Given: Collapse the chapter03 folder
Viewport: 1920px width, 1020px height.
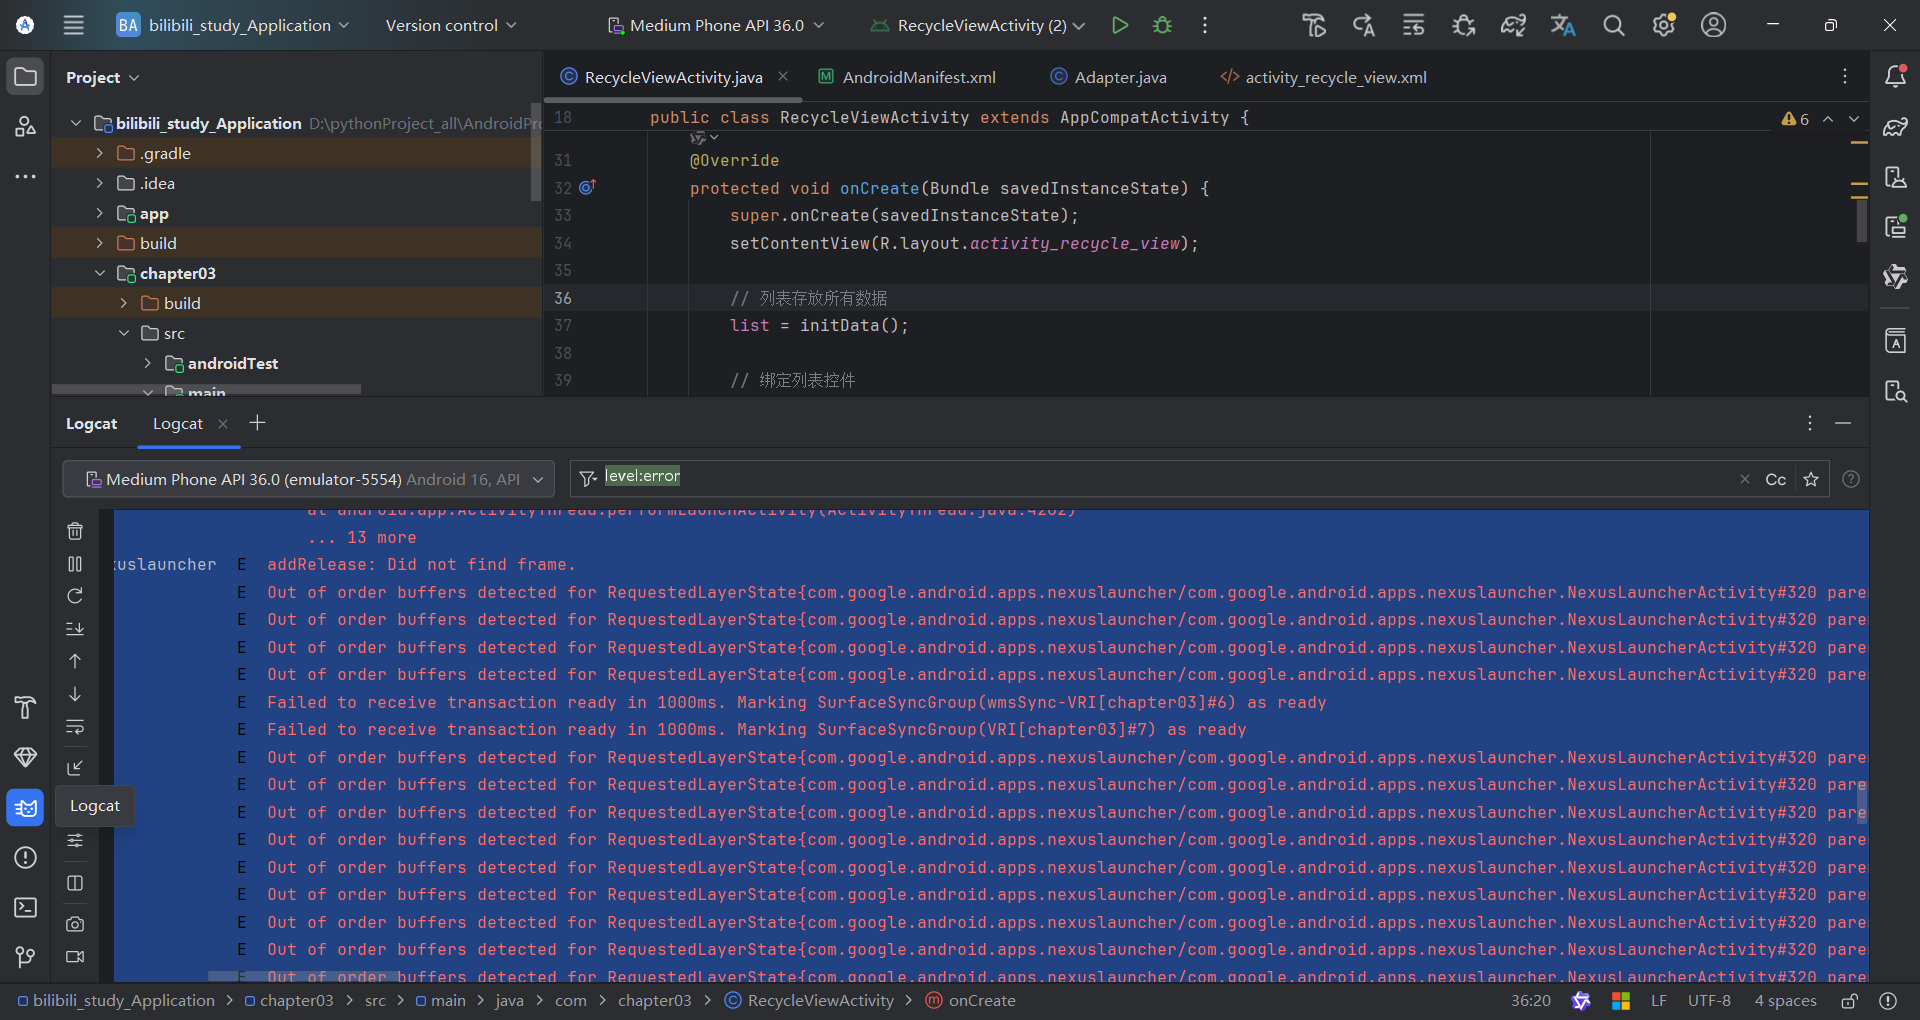Looking at the screenshot, I should click(x=99, y=273).
